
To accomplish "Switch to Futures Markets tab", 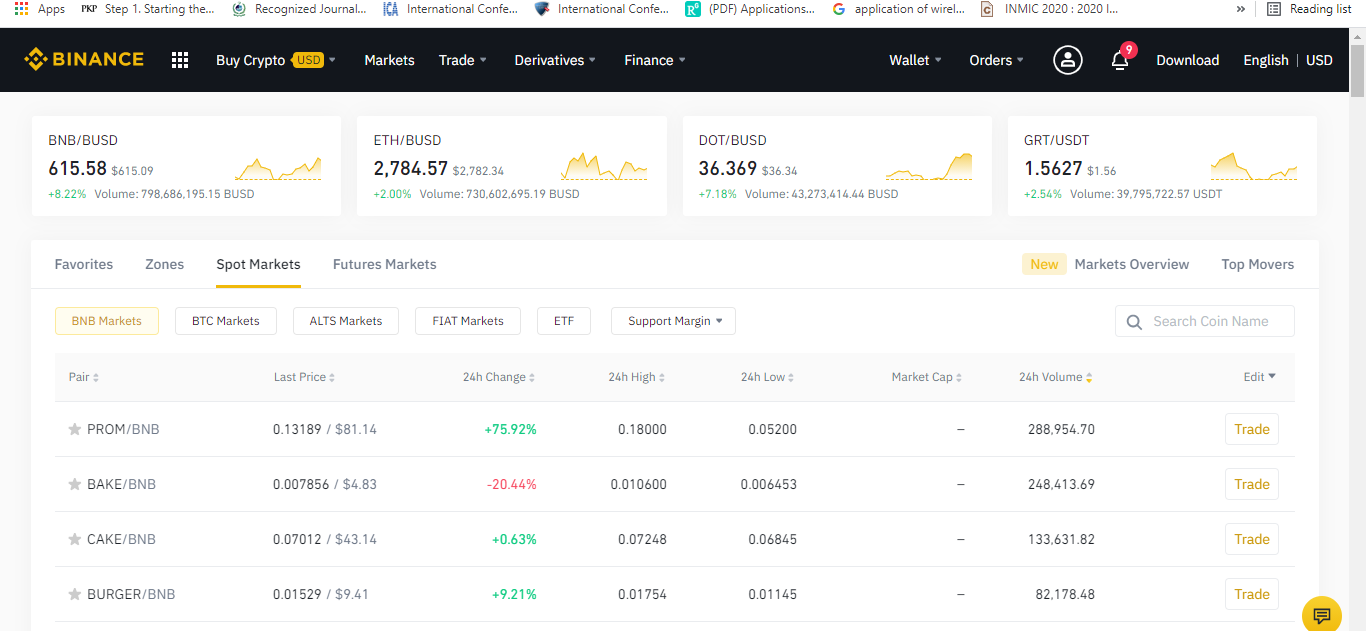I will point(385,264).
